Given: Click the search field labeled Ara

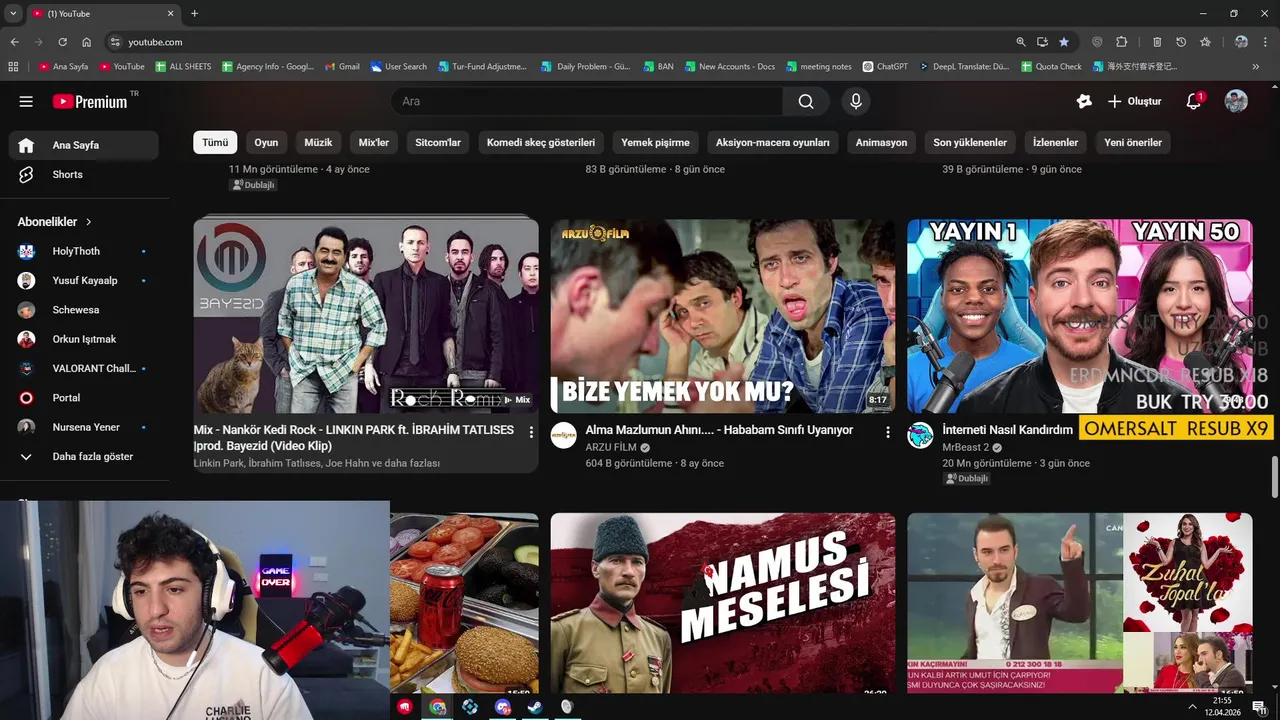Looking at the screenshot, I should click(x=587, y=101).
